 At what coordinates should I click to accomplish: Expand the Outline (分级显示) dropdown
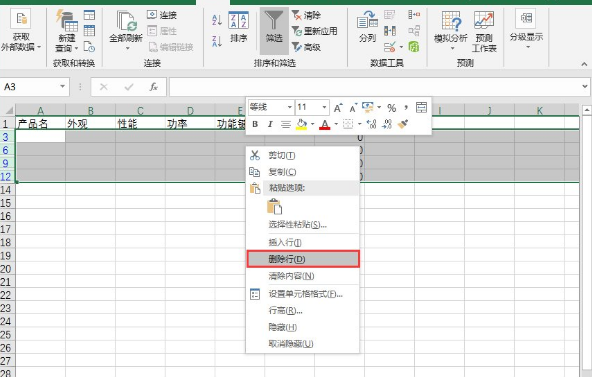pos(527,47)
